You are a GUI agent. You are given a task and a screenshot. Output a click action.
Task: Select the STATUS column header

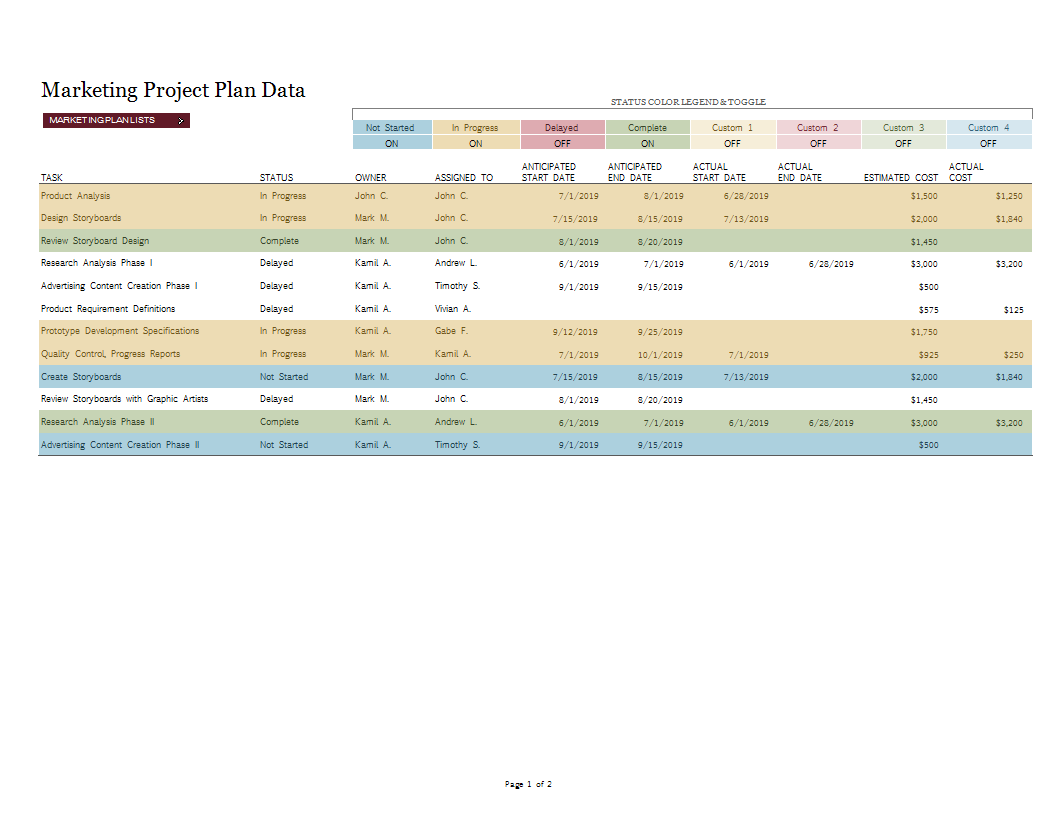point(276,178)
